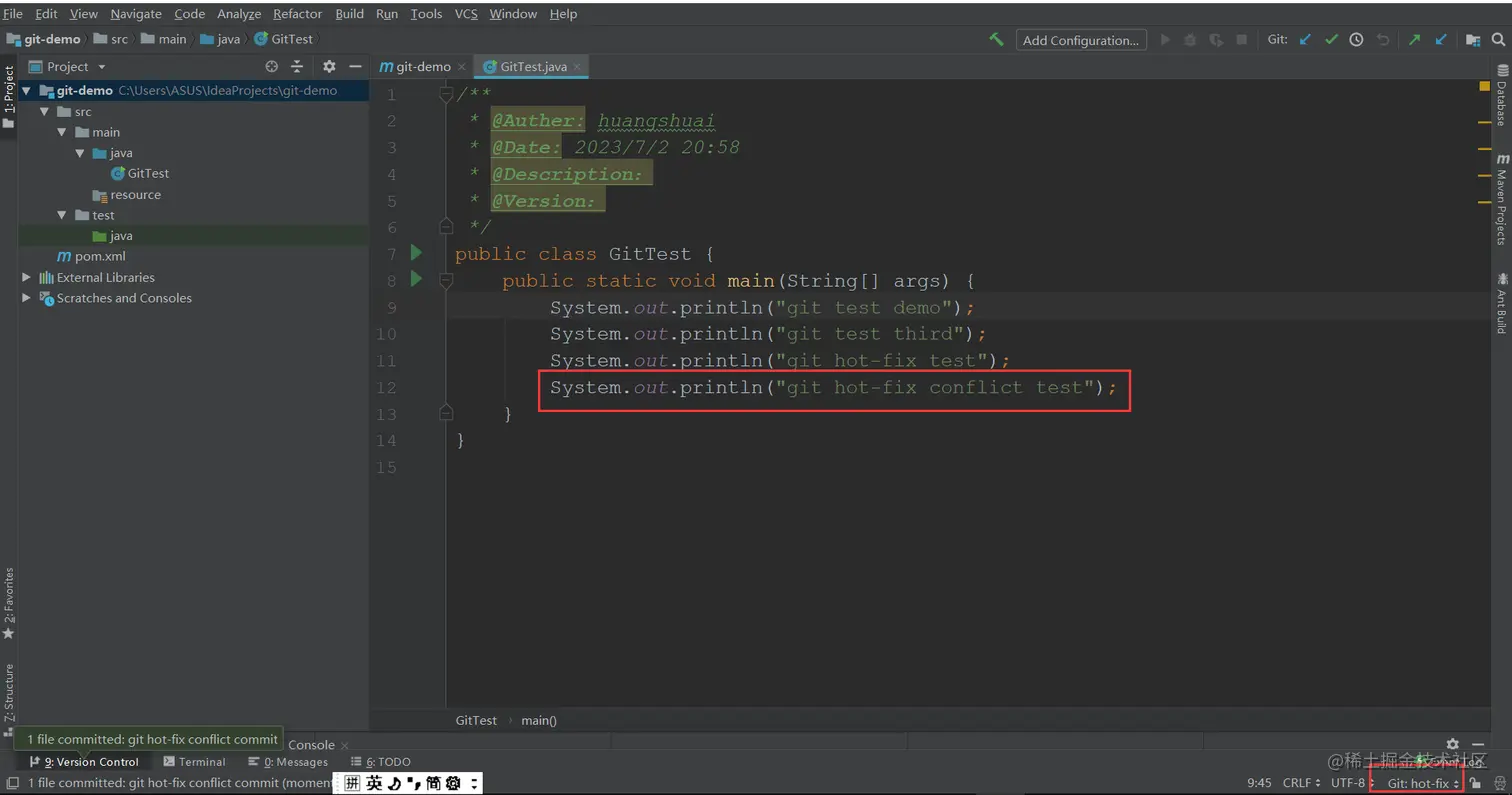Select the resource folder in tree

(126, 194)
